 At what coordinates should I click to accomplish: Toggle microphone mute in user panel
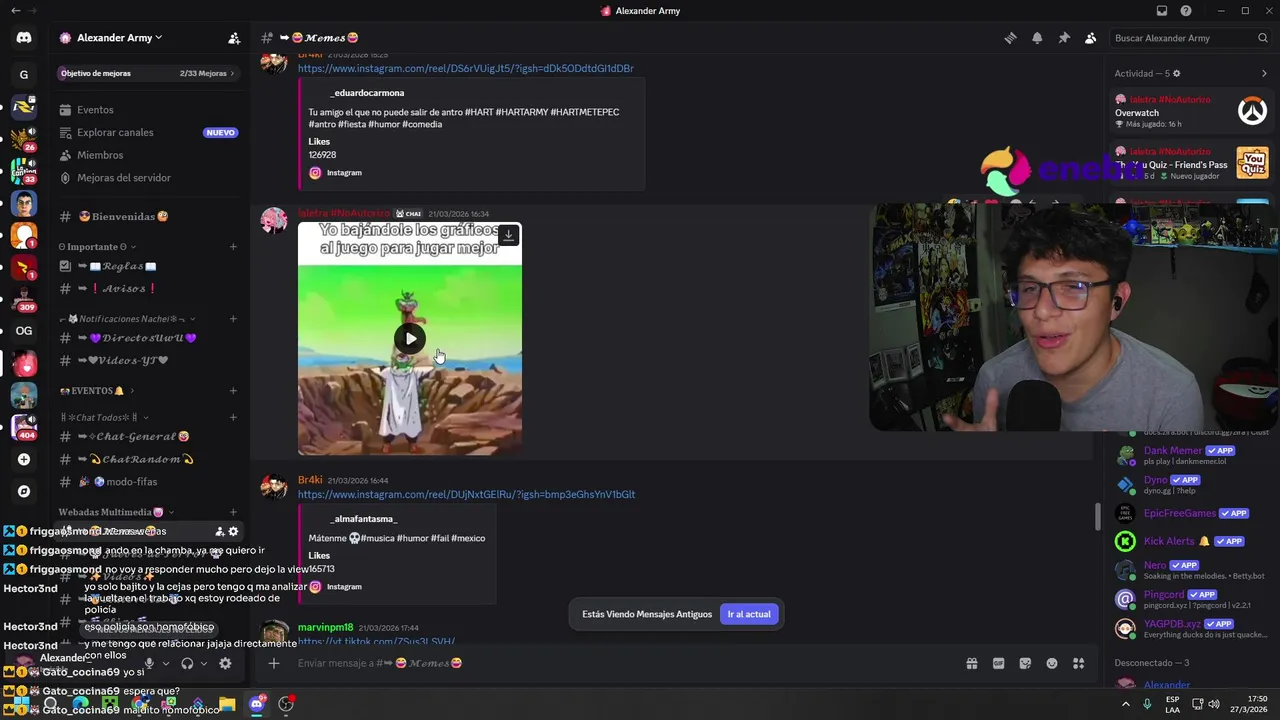pyautogui.click(x=149, y=663)
